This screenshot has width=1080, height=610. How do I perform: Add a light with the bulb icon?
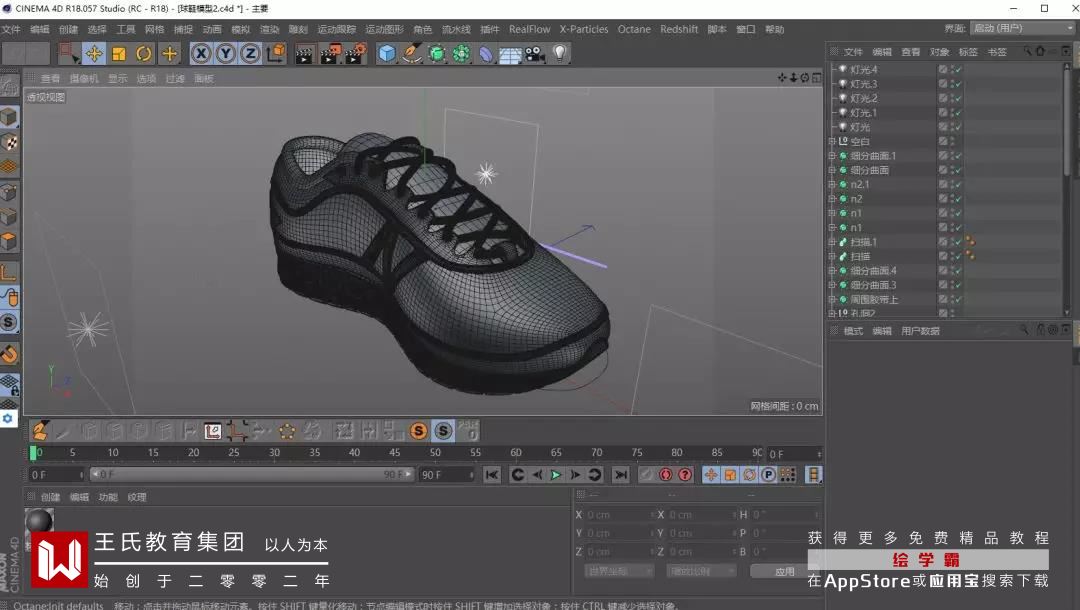(560, 54)
